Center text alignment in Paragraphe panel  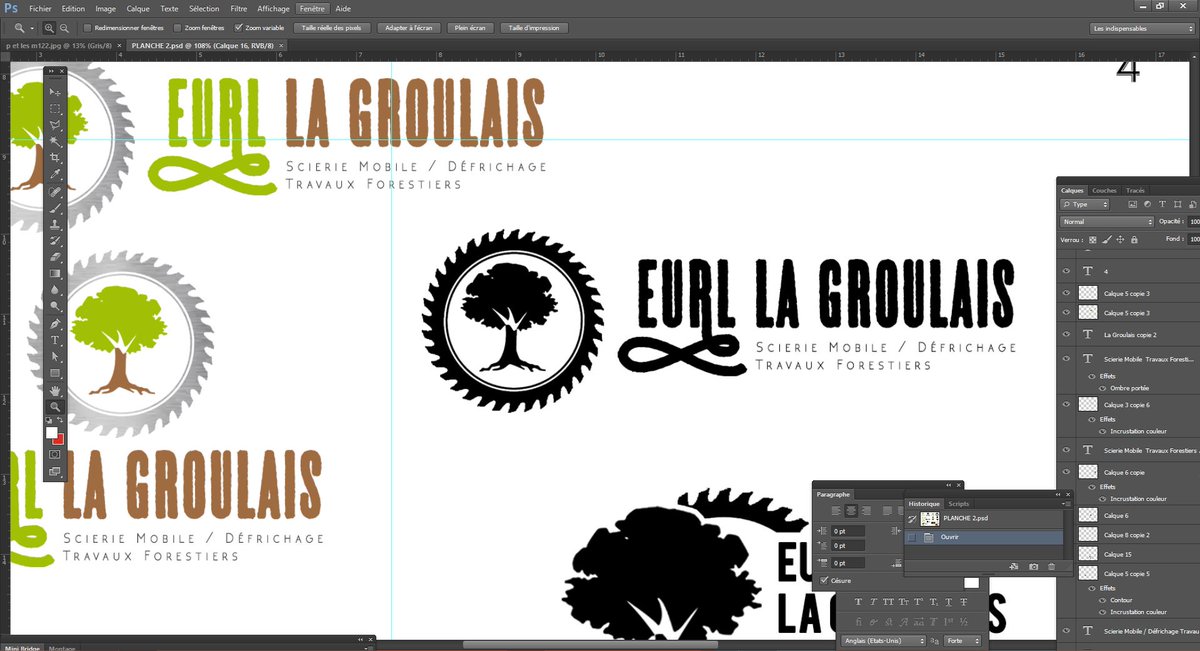[x=851, y=511]
